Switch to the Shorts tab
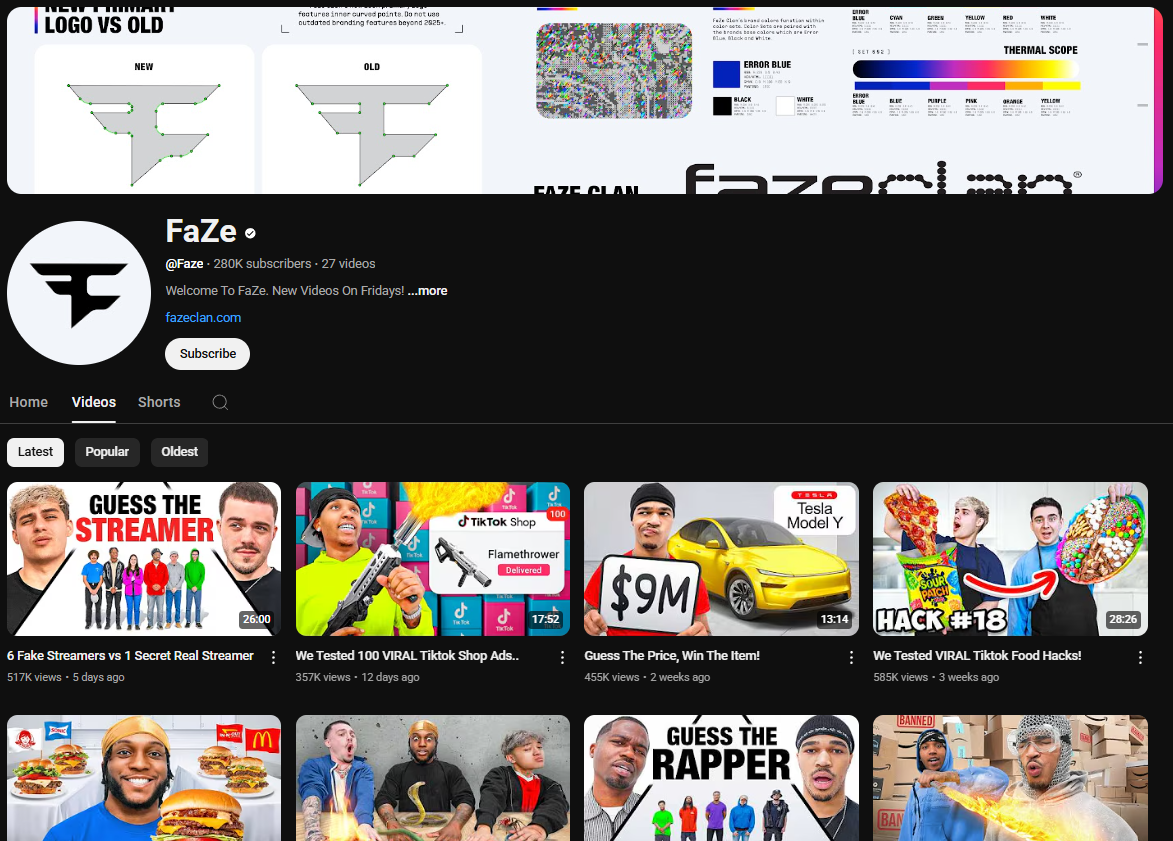Screen dimensions: 1173x841 pos(159,402)
